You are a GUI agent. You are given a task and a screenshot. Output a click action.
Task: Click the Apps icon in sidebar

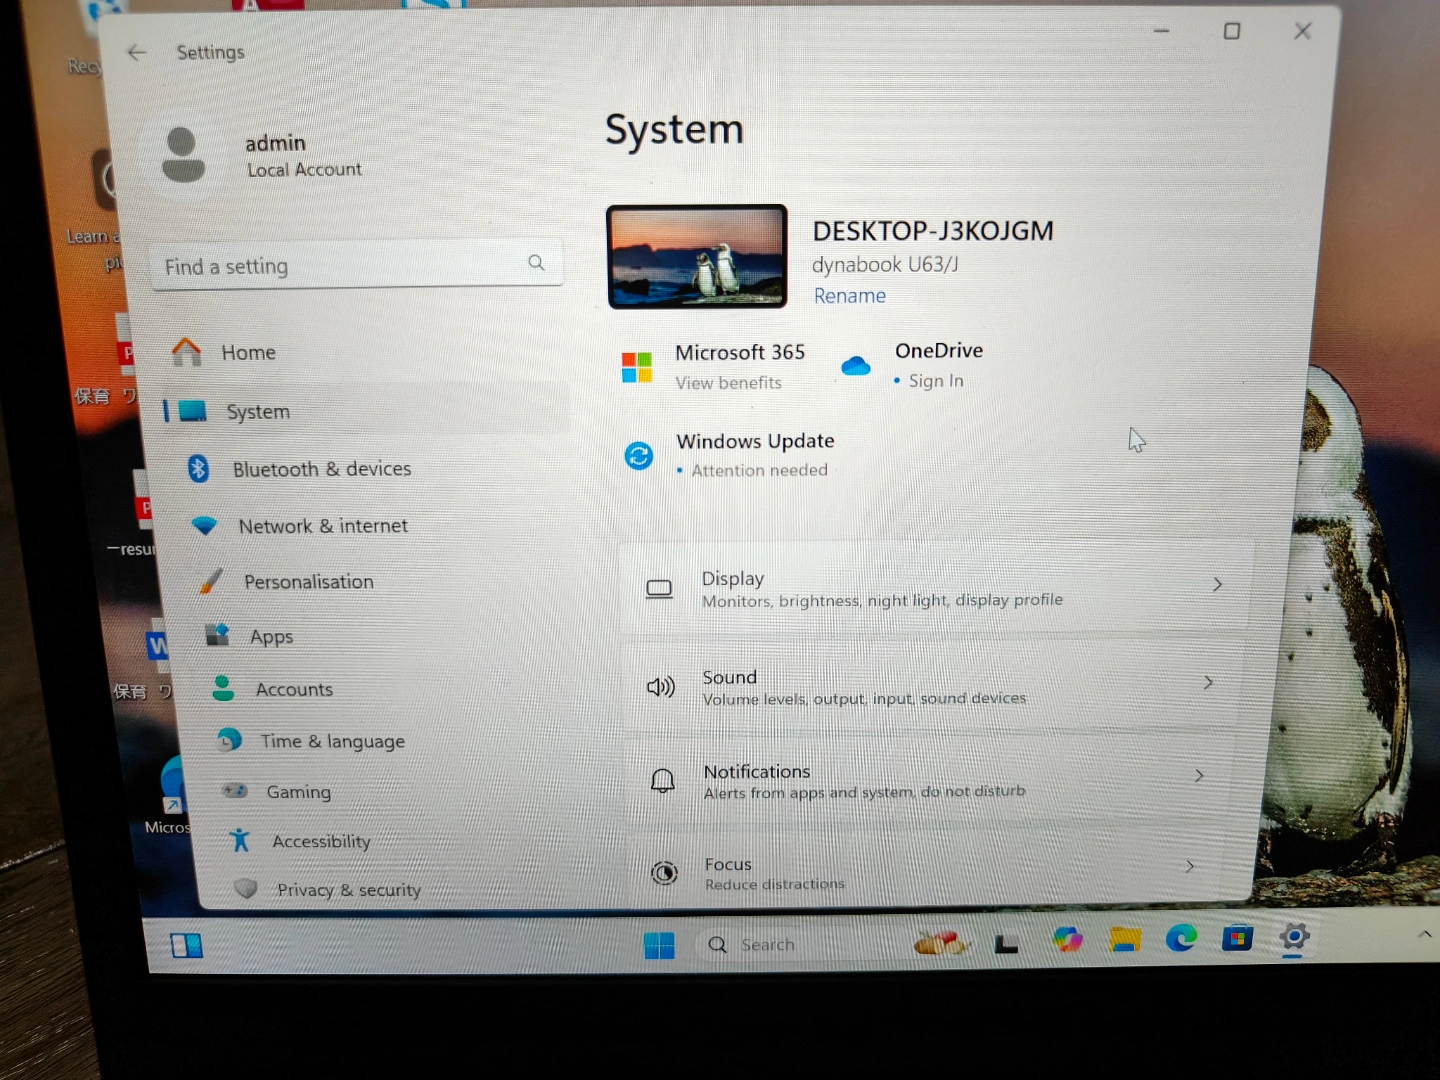coord(217,635)
